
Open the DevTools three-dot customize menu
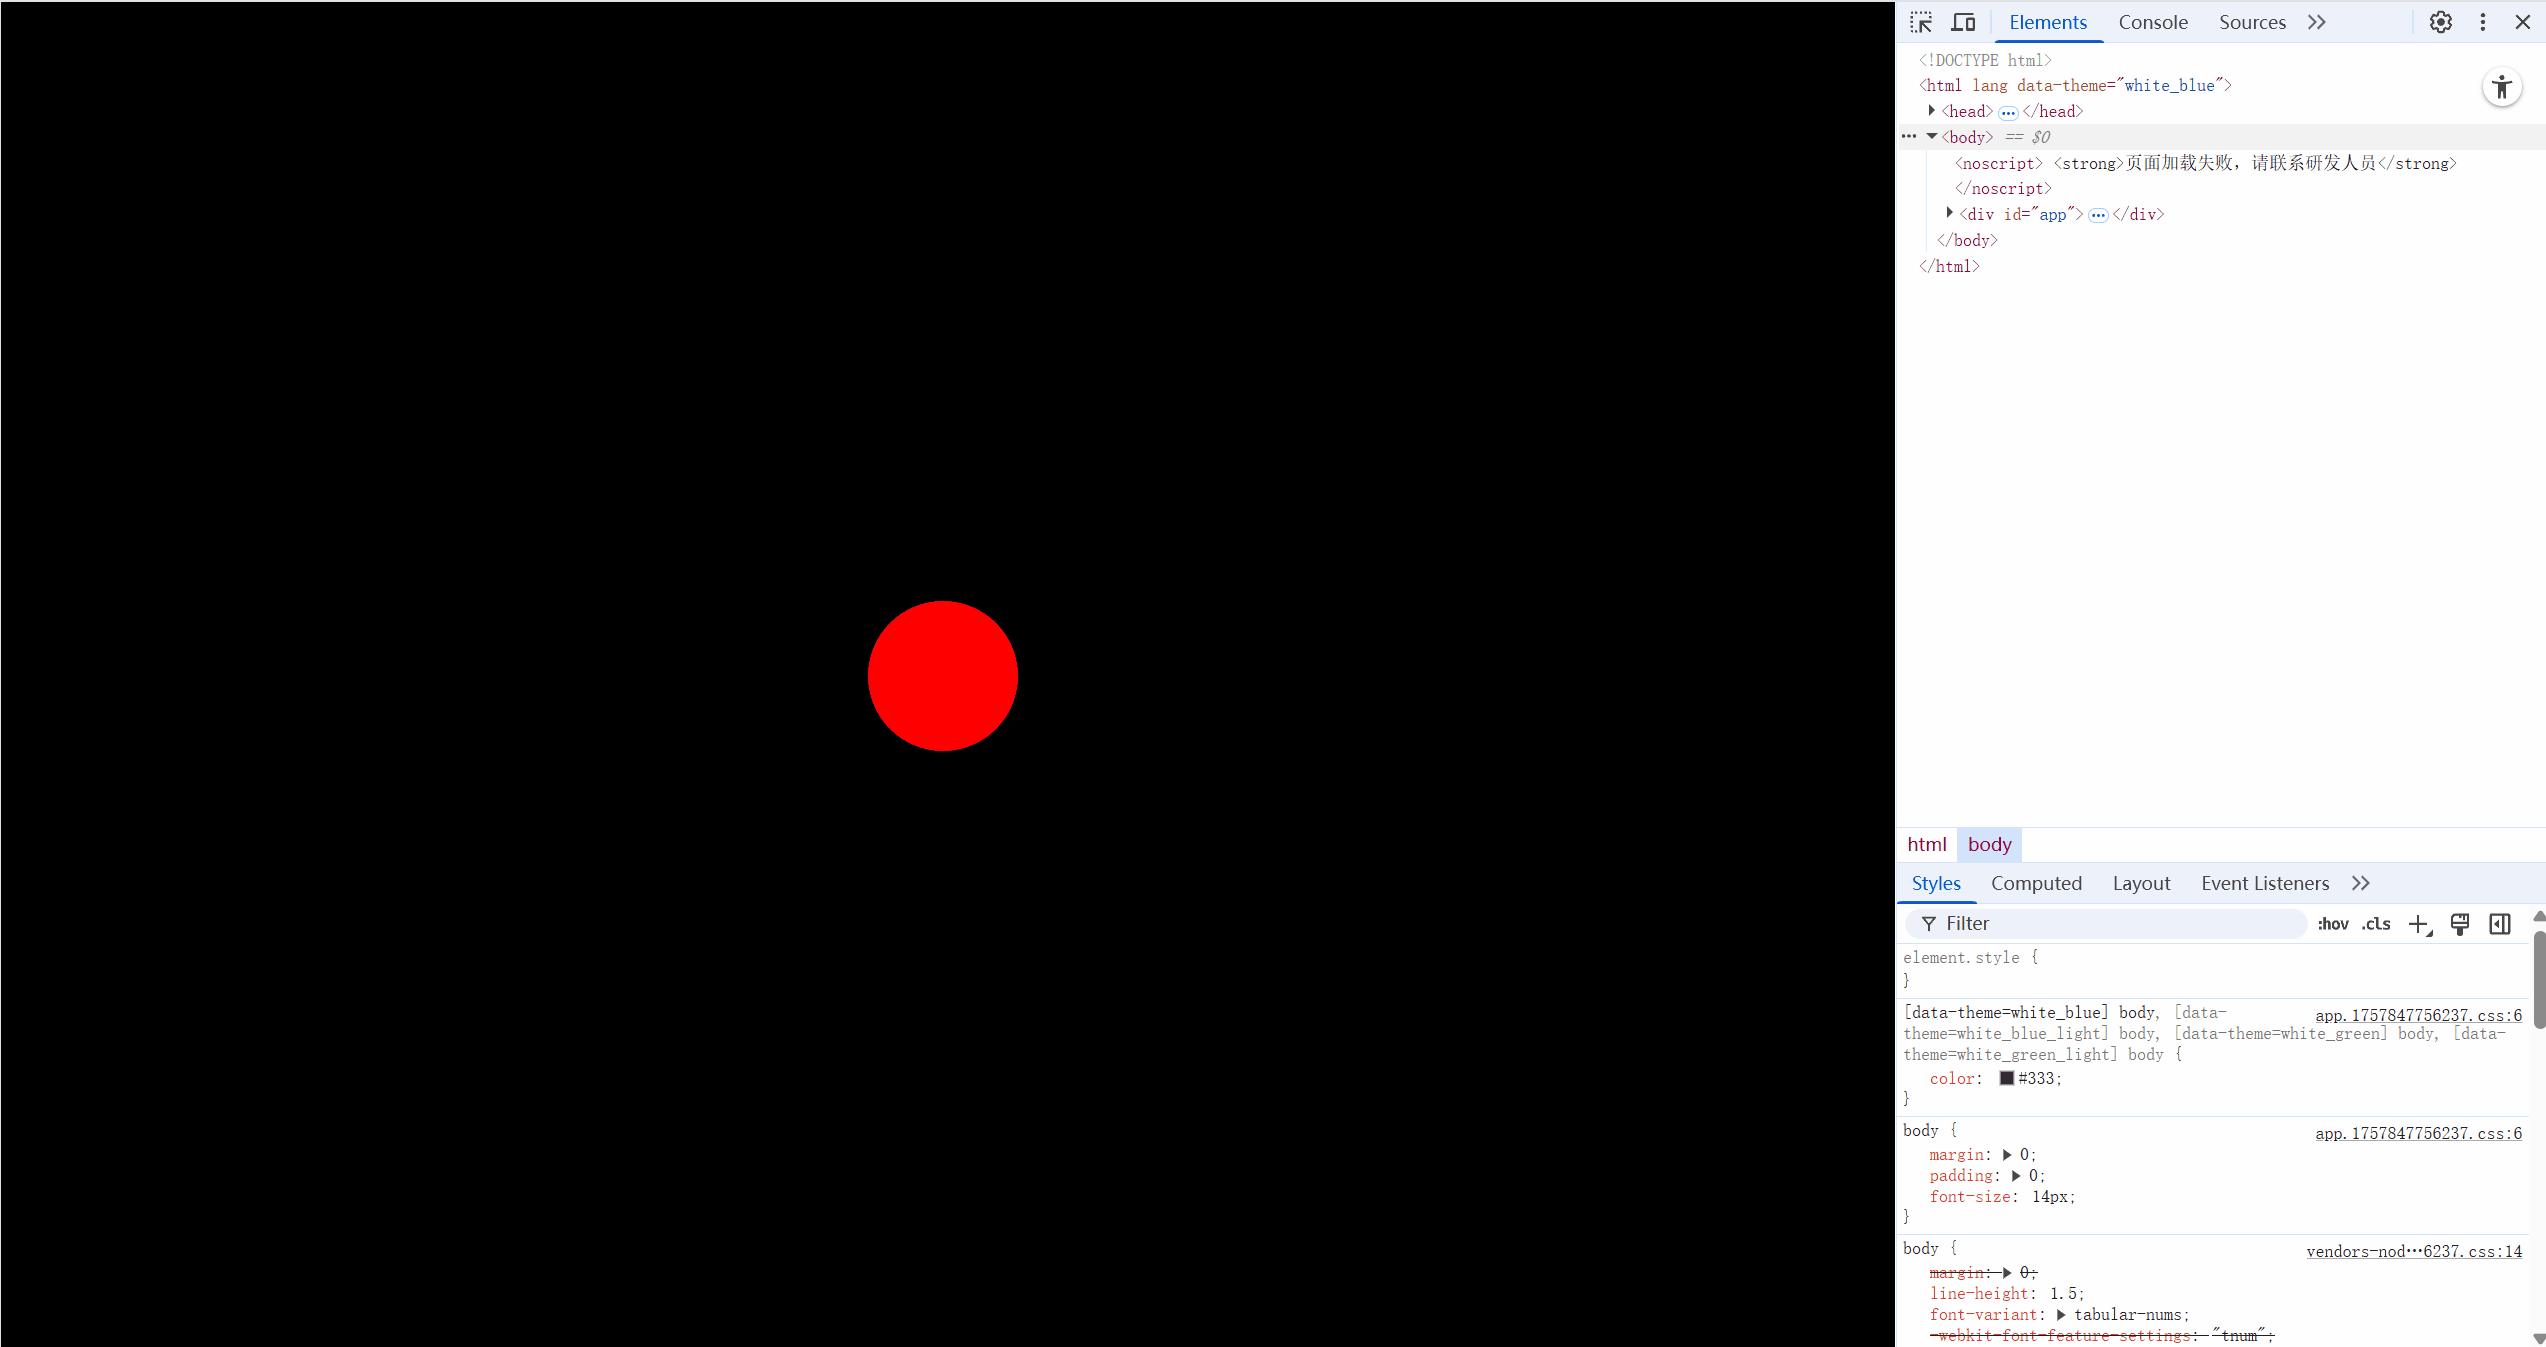pyautogui.click(x=2482, y=22)
